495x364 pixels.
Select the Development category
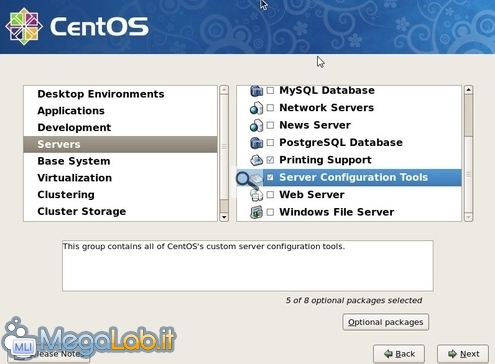tap(120, 127)
